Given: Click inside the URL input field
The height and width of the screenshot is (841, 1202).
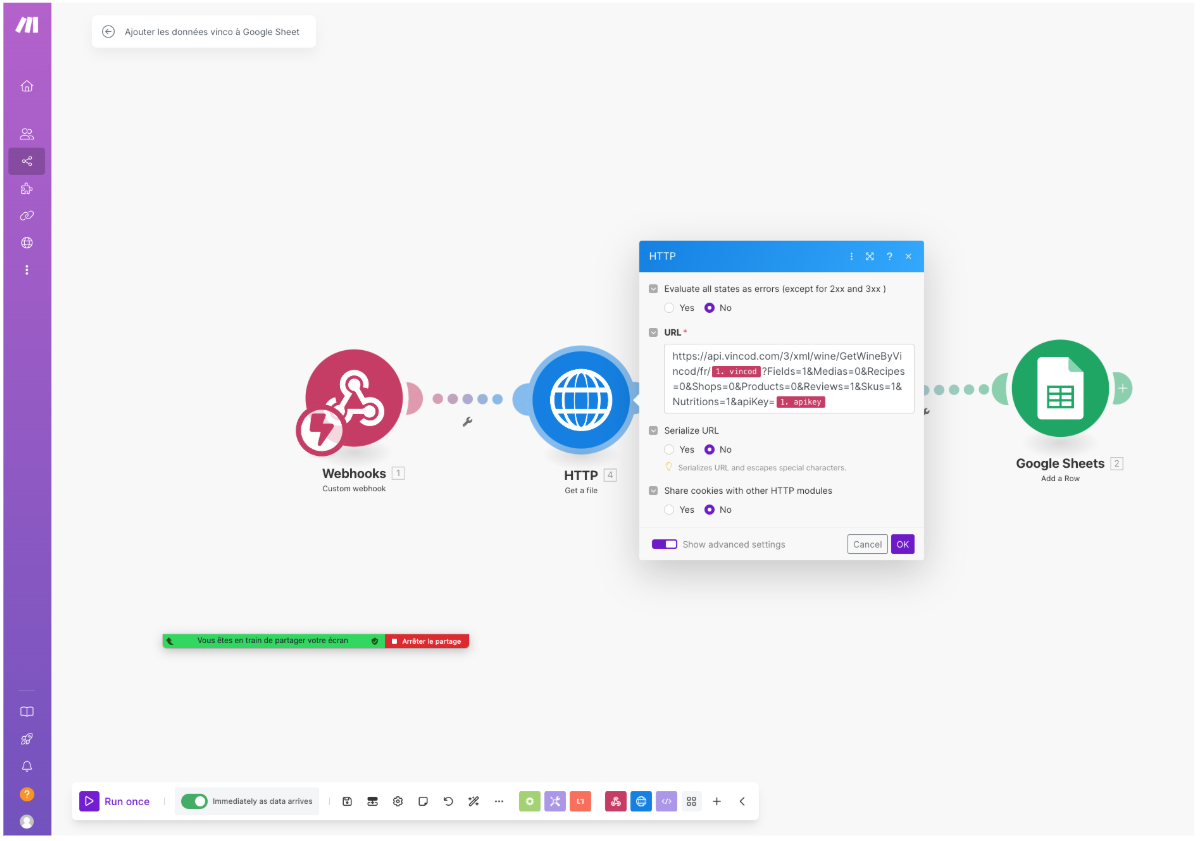Looking at the screenshot, I should click(x=789, y=379).
